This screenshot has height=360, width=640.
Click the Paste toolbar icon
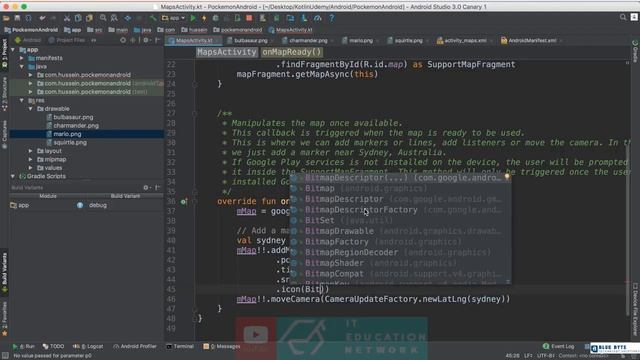tap(89, 18)
